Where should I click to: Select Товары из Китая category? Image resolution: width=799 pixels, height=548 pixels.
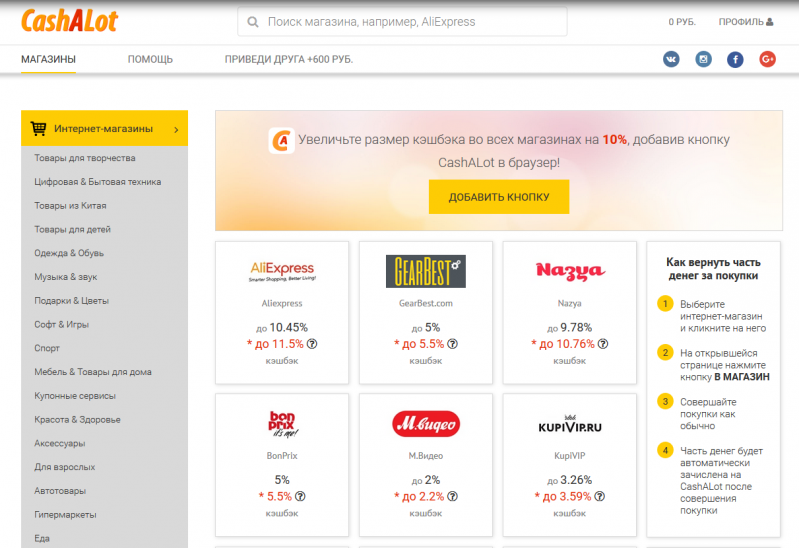(70, 205)
